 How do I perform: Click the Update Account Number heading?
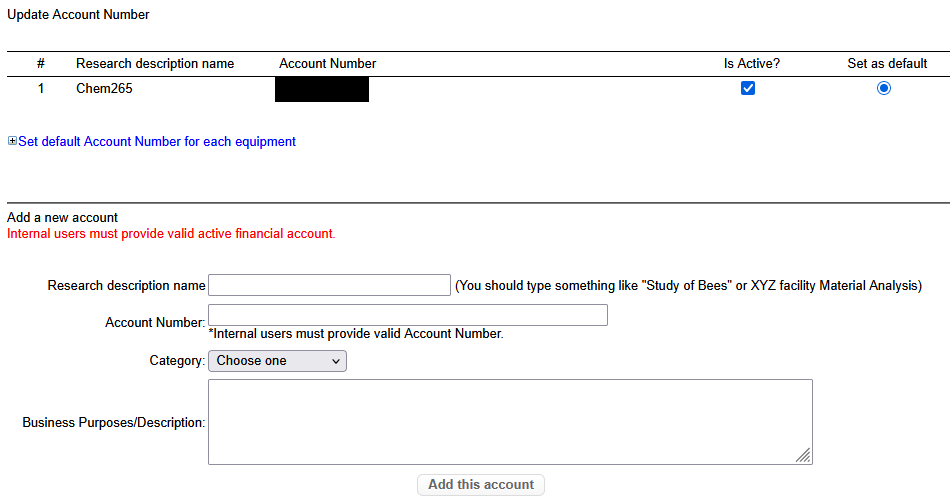pyautogui.click(x=78, y=15)
